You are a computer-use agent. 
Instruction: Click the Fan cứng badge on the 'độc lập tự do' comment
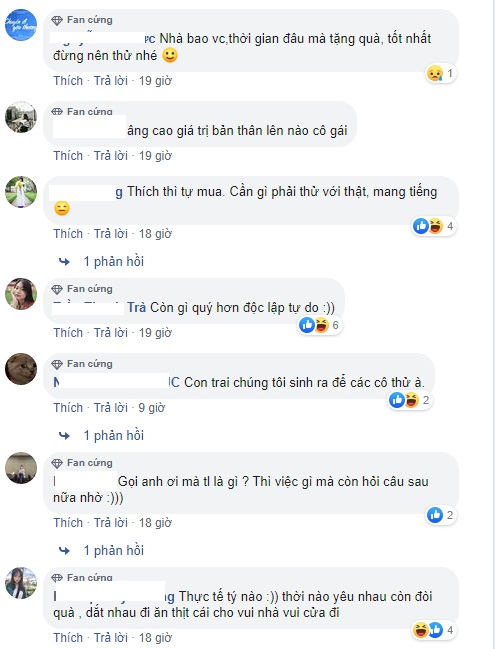82,288
